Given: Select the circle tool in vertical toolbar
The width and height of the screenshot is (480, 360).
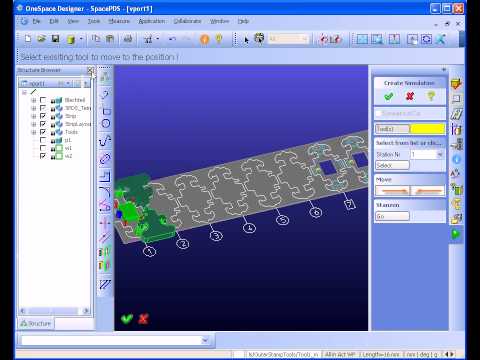Looking at the screenshot, I should [106, 124].
